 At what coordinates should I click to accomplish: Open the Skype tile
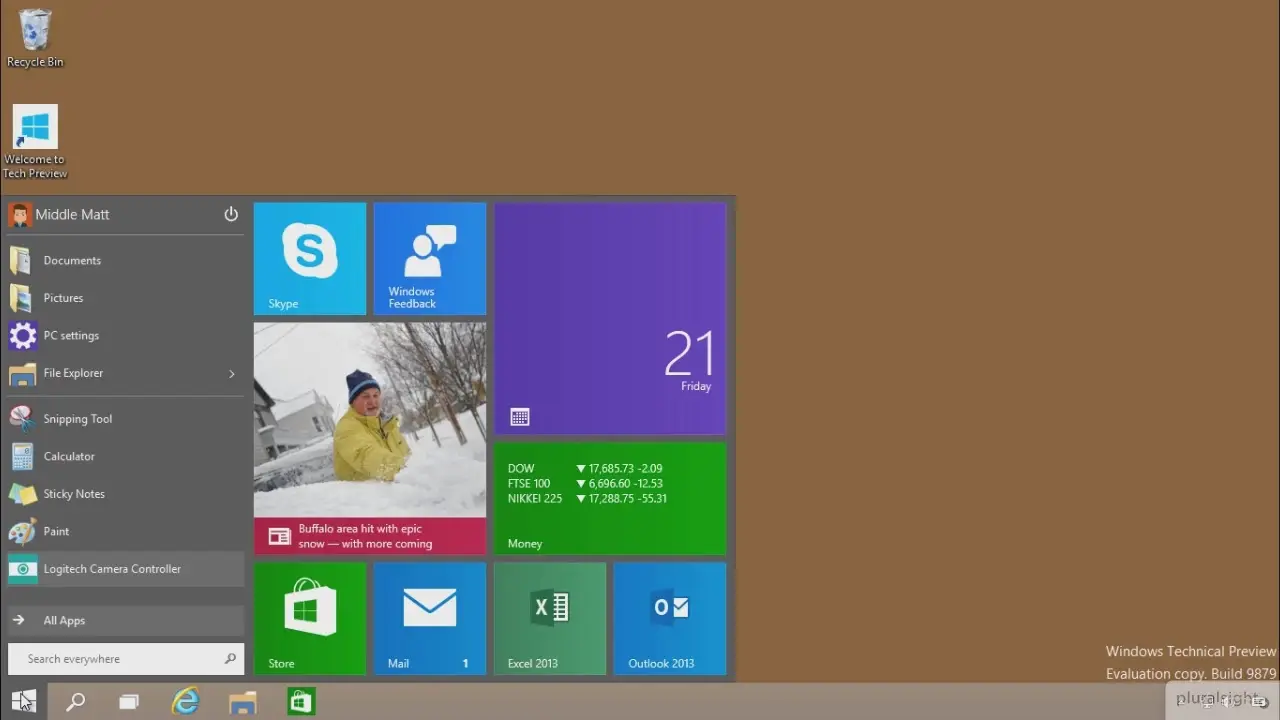point(310,259)
